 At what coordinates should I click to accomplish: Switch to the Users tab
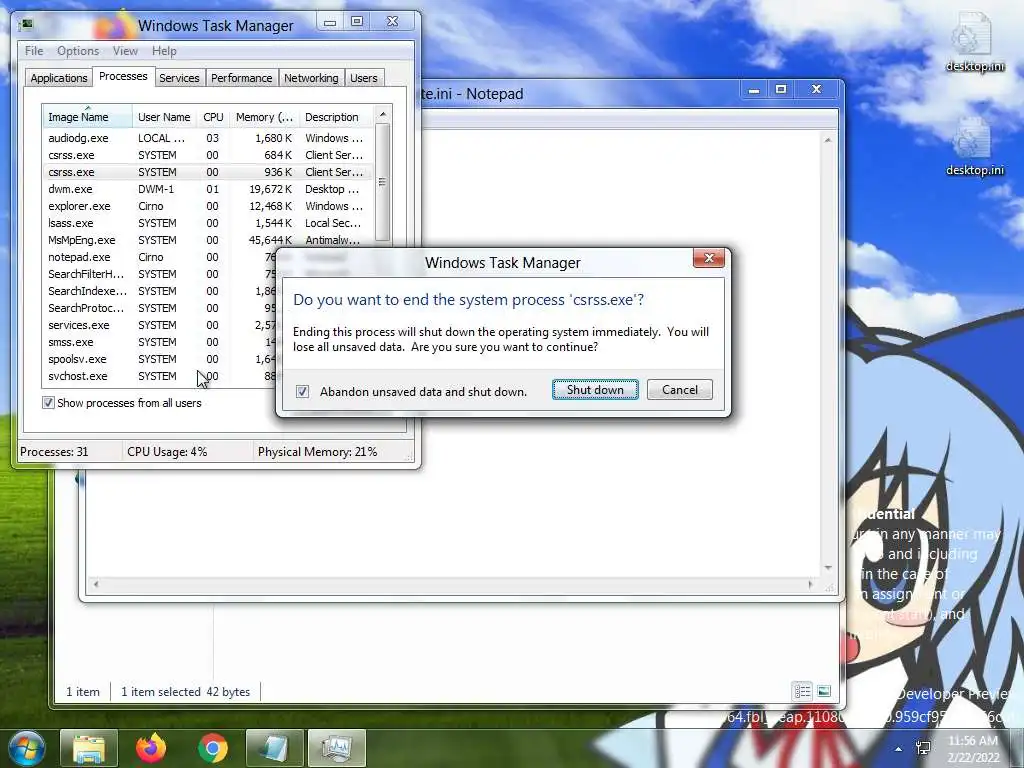coord(364,78)
